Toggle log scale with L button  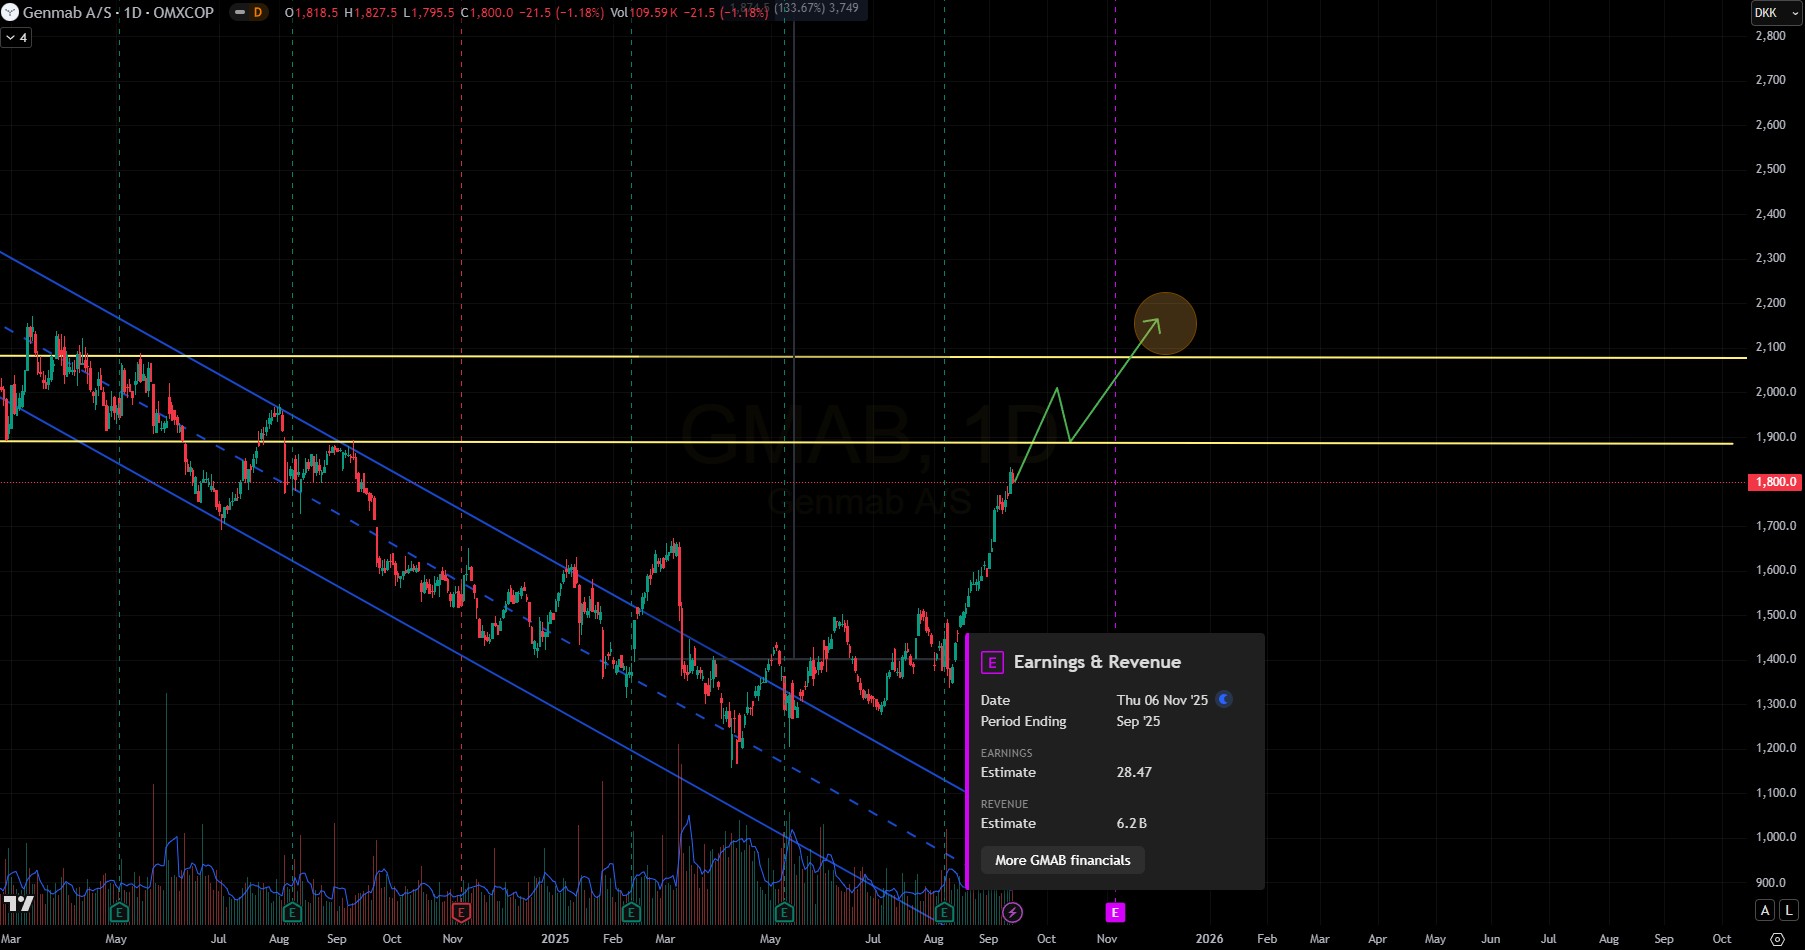coord(1789,910)
